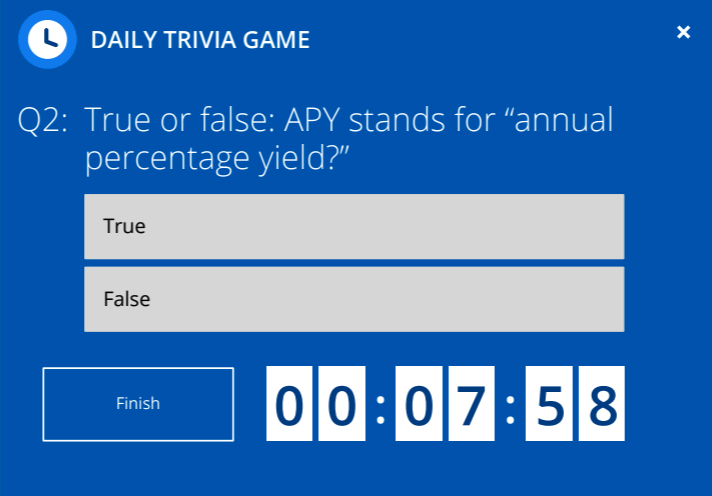Click the first hours digit of the timer
Viewport: 712px width, 496px height.
point(289,403)
